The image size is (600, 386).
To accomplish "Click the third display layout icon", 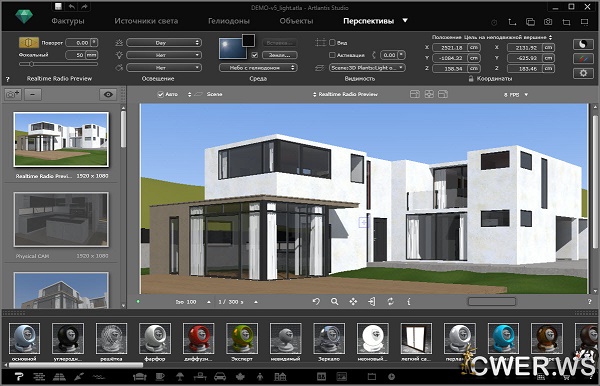I will (443, 94).
